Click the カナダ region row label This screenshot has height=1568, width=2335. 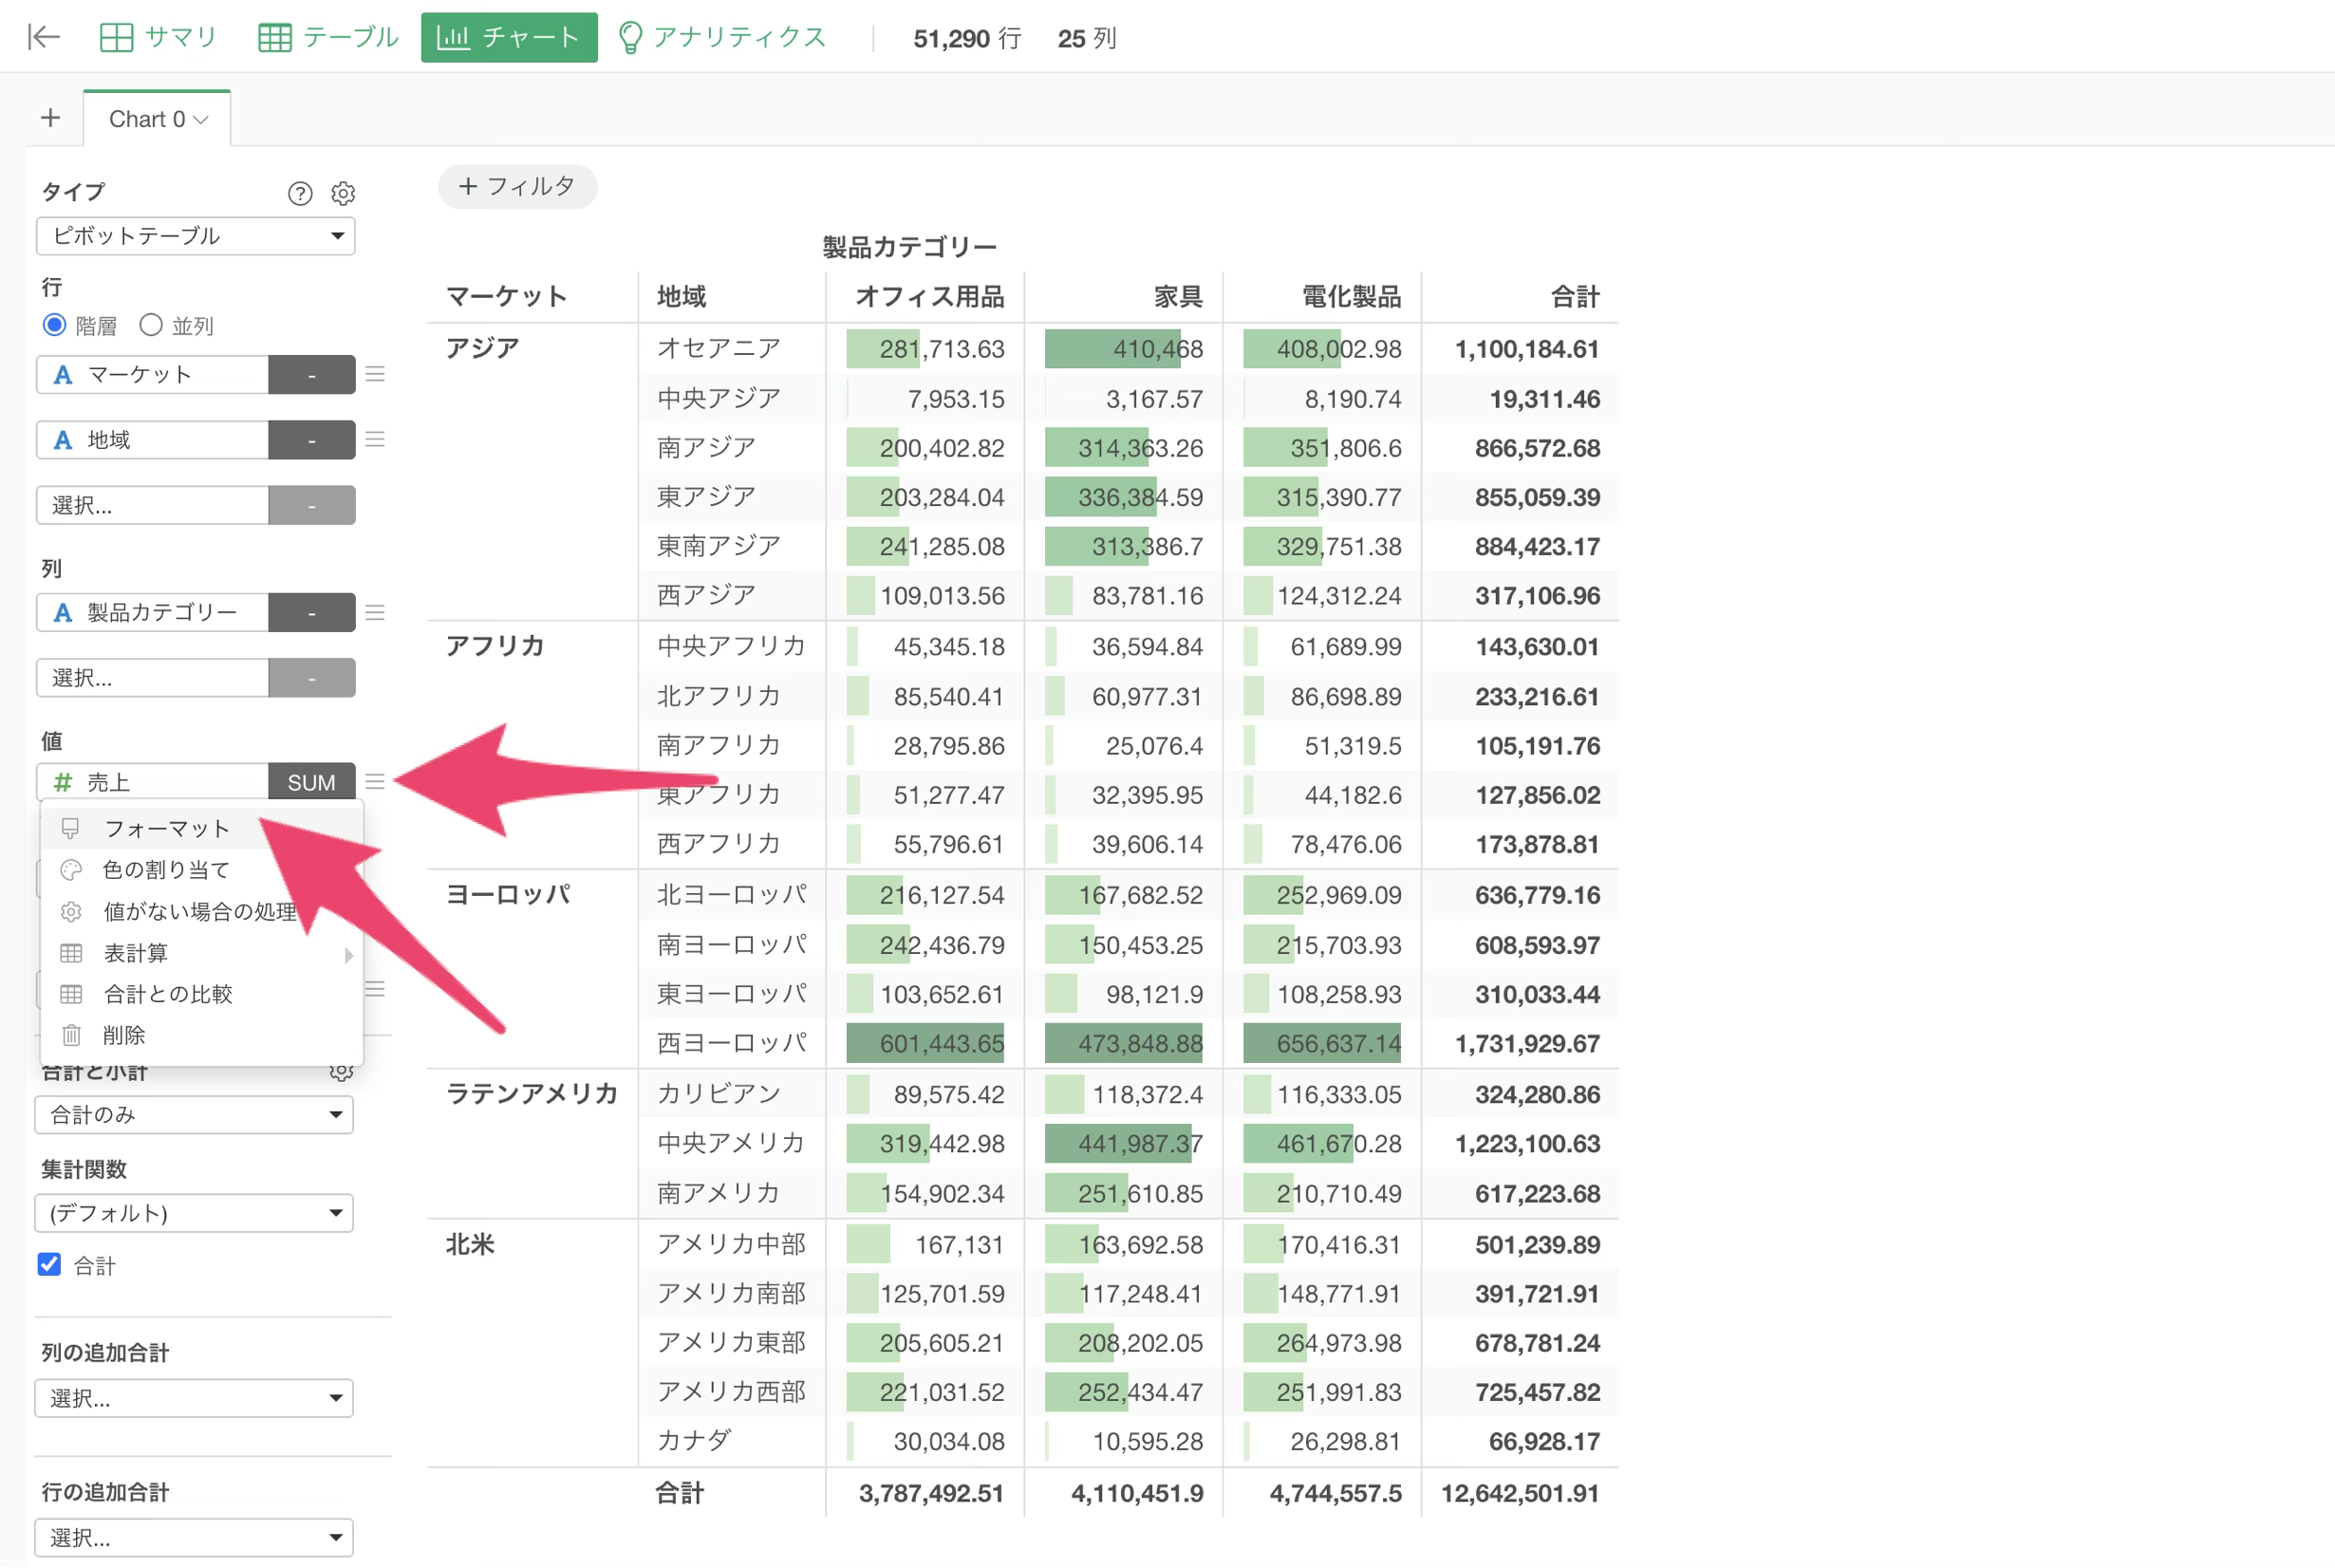point(694,1441)
